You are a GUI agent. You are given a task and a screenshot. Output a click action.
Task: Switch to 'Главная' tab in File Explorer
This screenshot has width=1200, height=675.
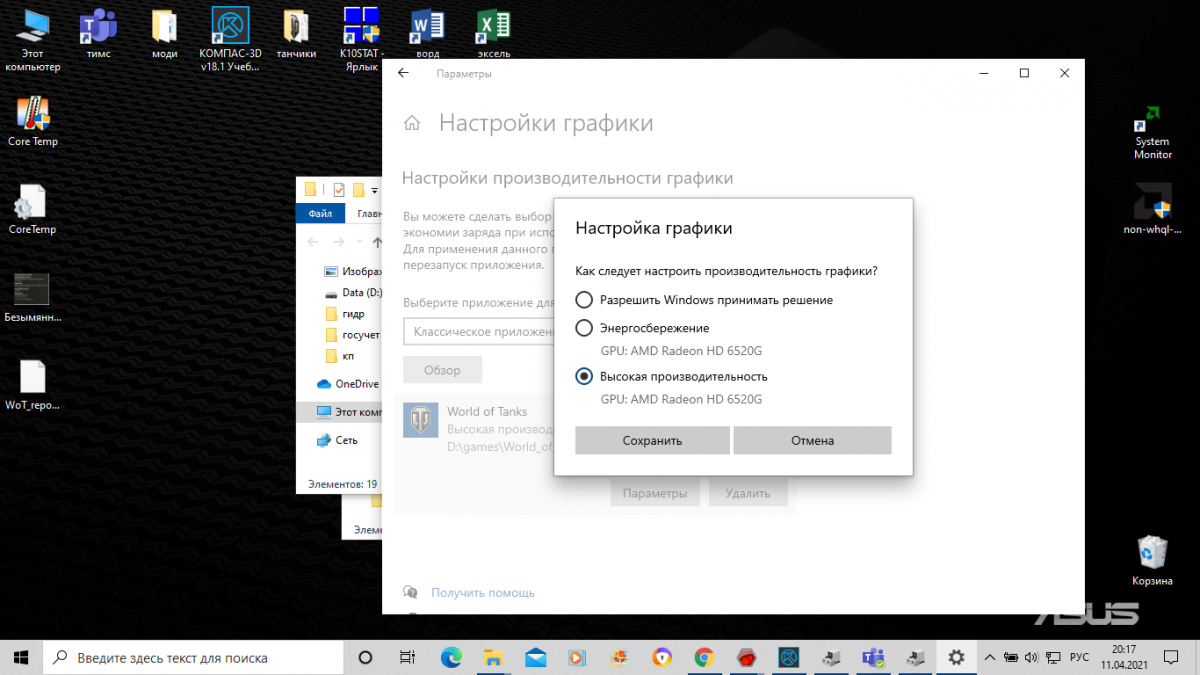369,213
